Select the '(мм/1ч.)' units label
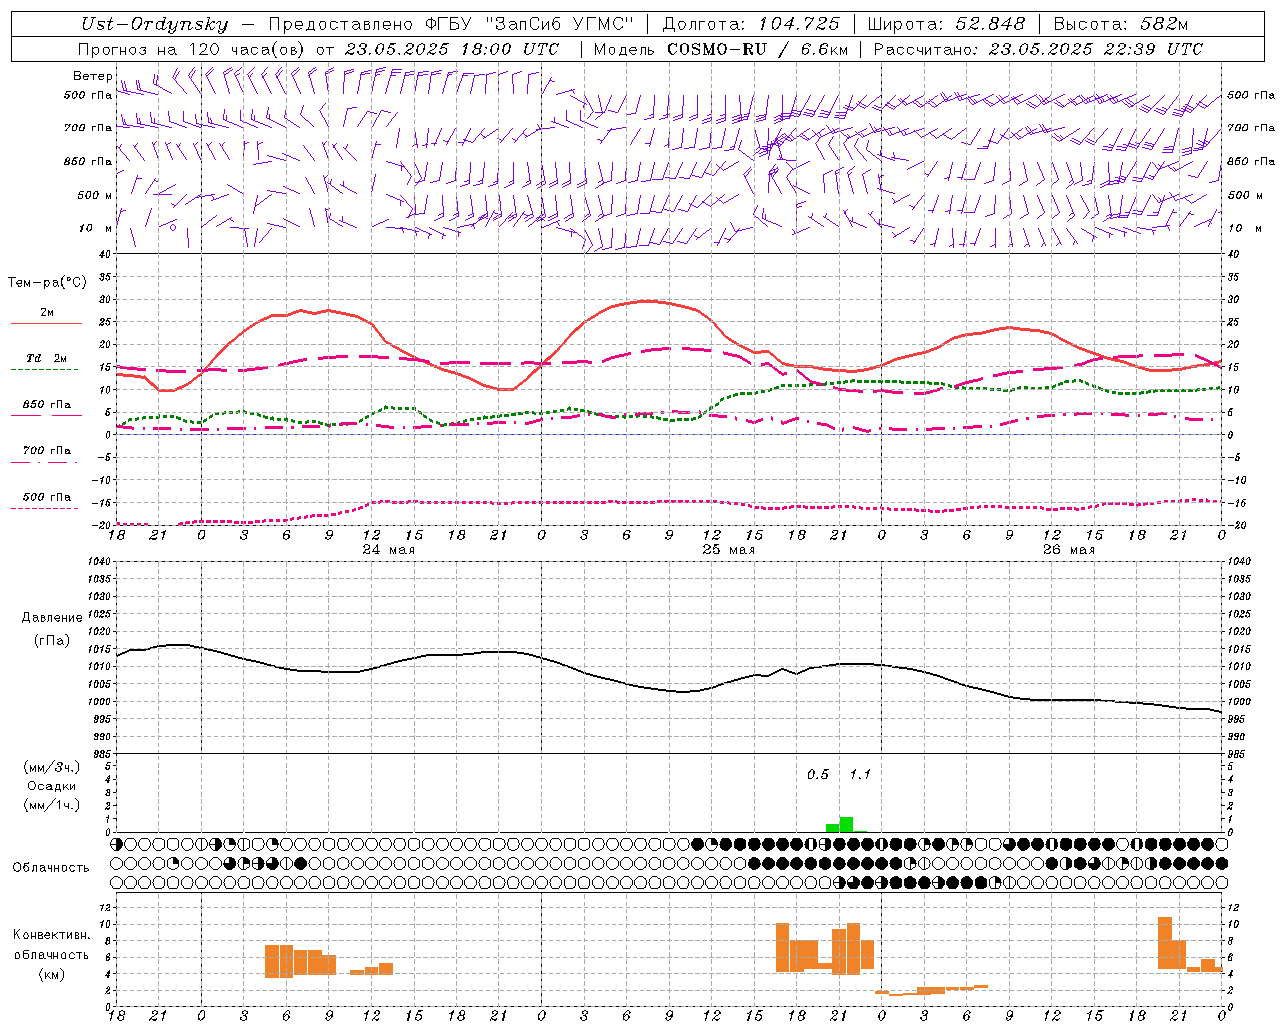Viewport: 1280px width, 1024px height. coord(51,805)
